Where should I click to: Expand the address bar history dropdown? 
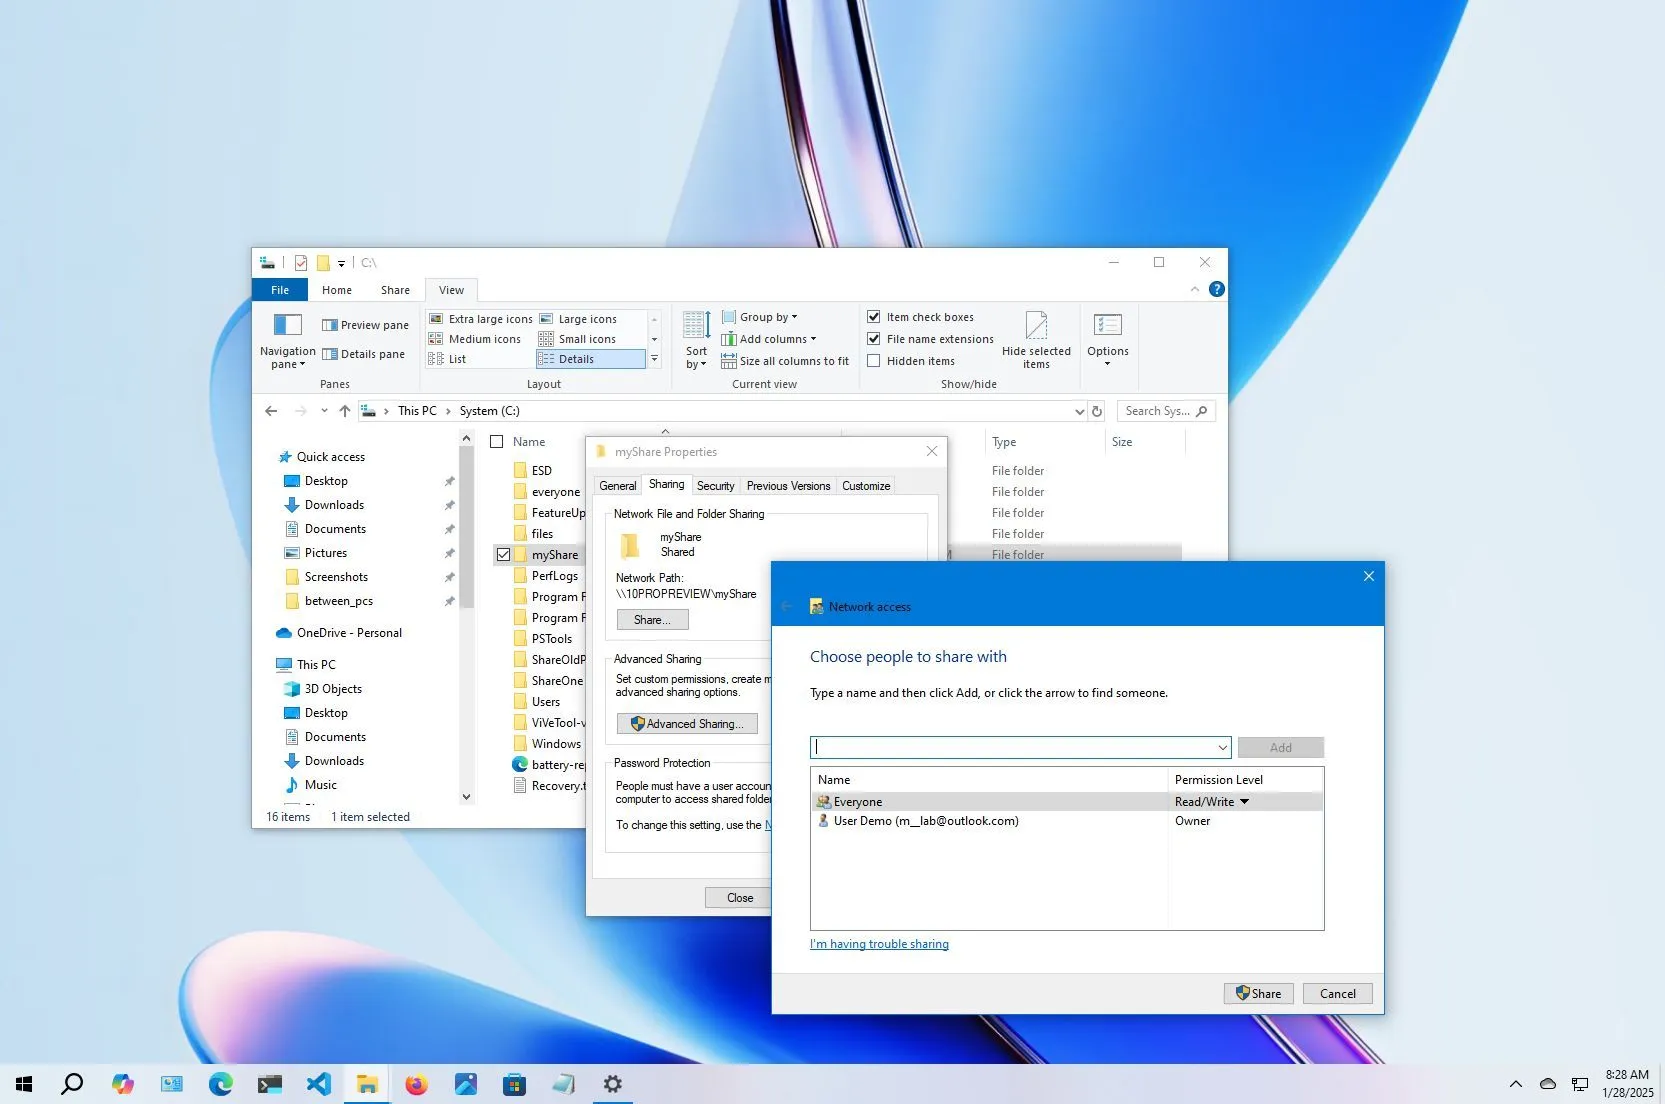pos(1078,410)
